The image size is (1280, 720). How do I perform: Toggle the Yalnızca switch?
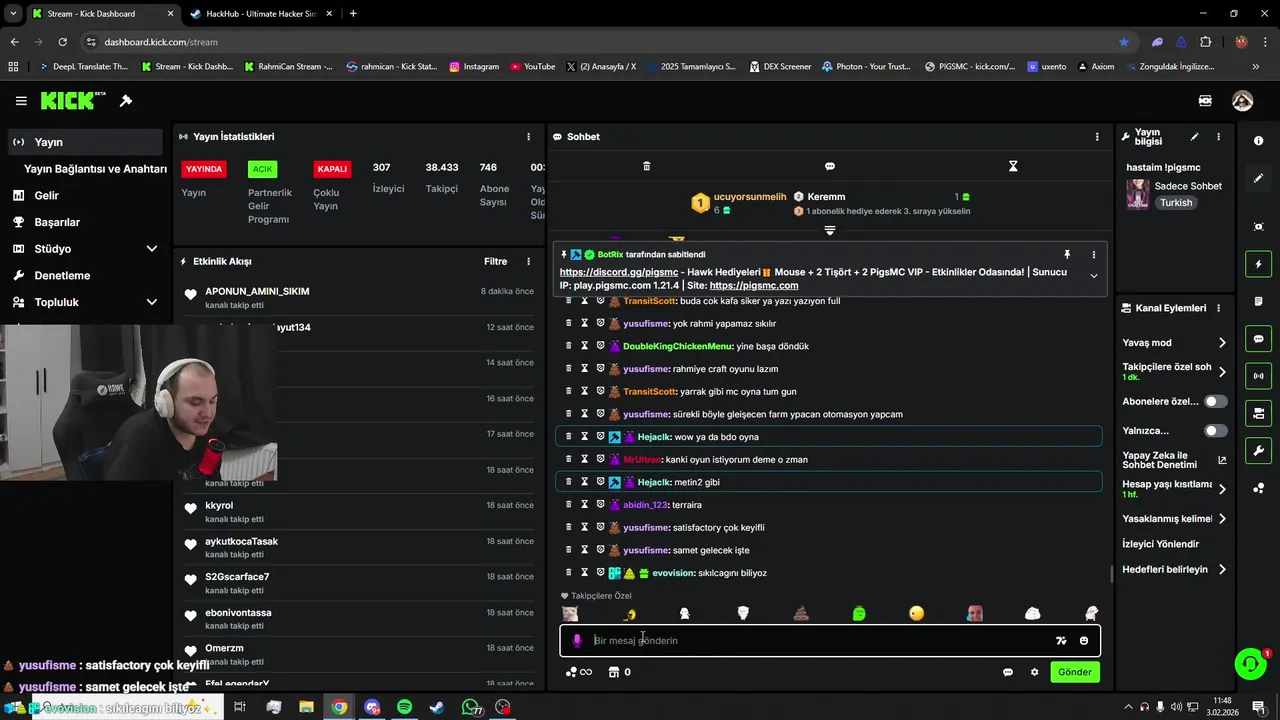point(1215,431)
